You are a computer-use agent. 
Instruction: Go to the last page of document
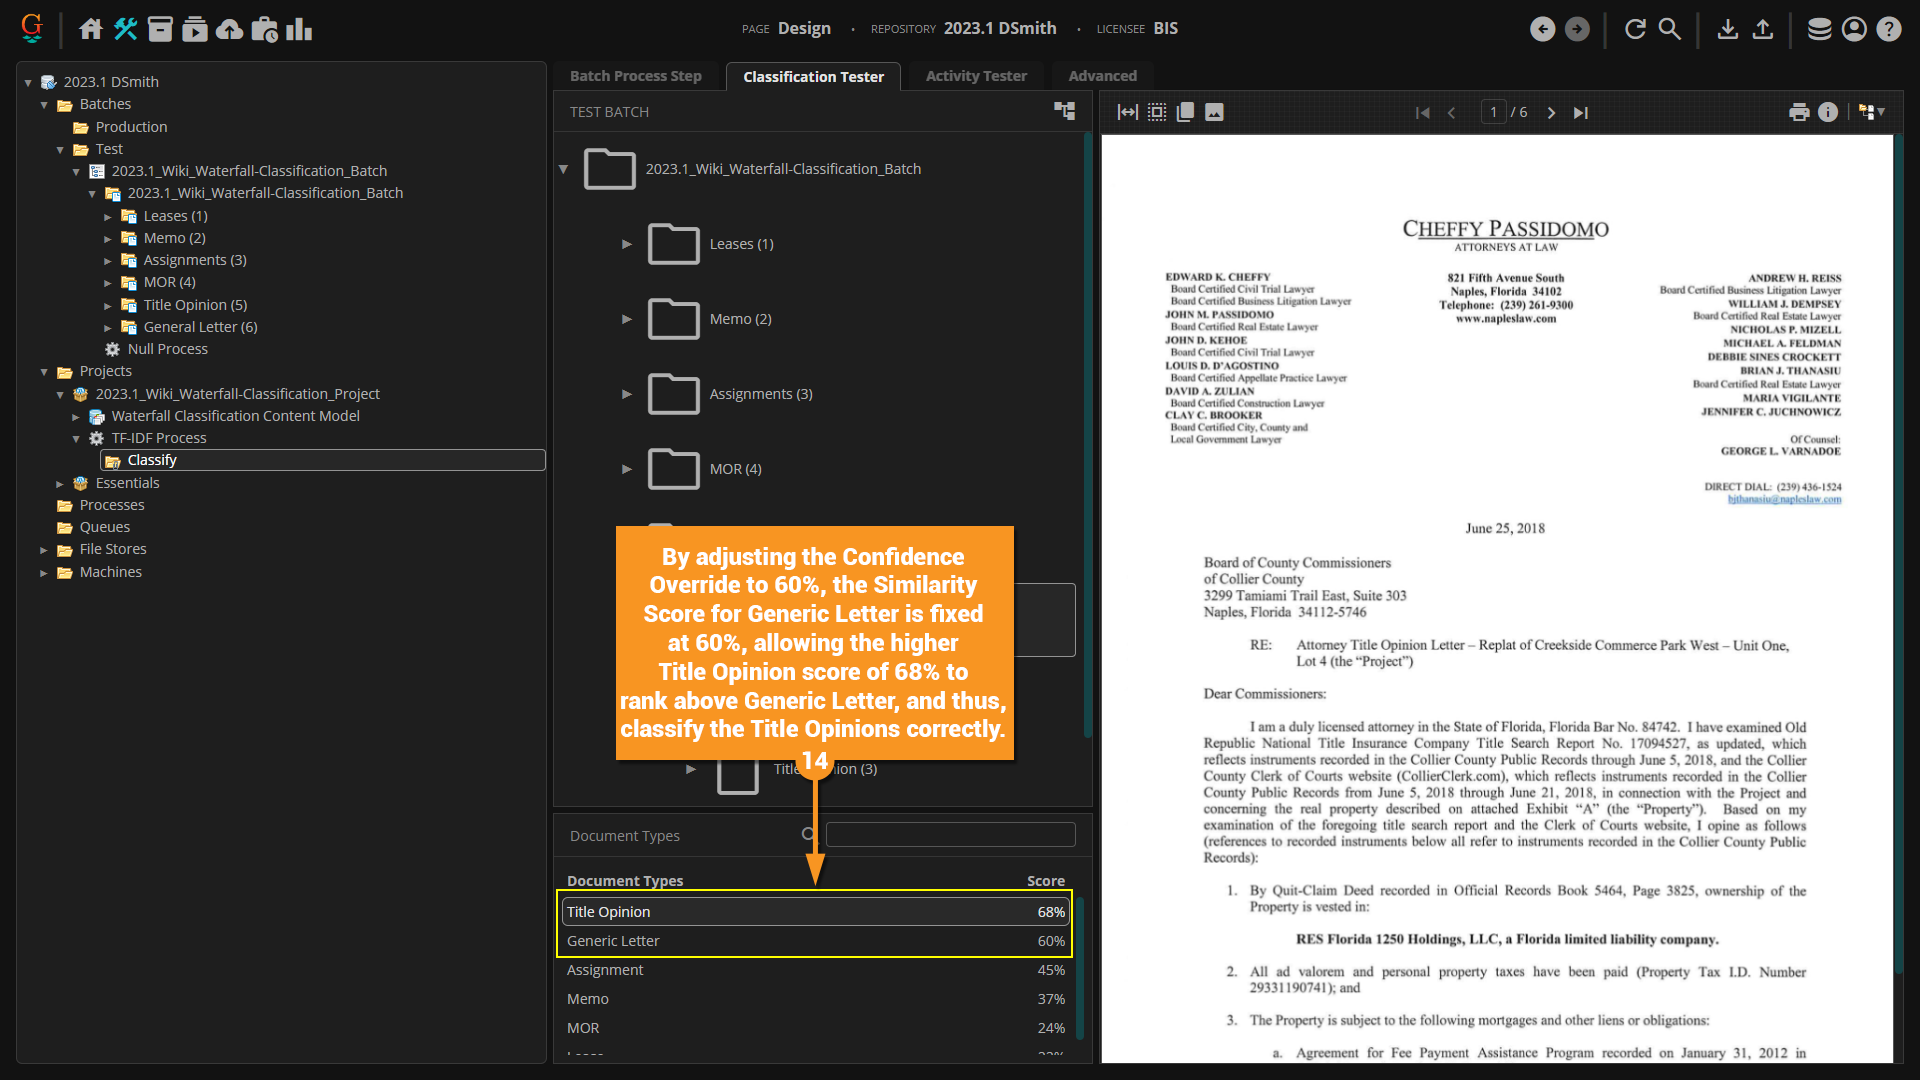click(1580, 113)
